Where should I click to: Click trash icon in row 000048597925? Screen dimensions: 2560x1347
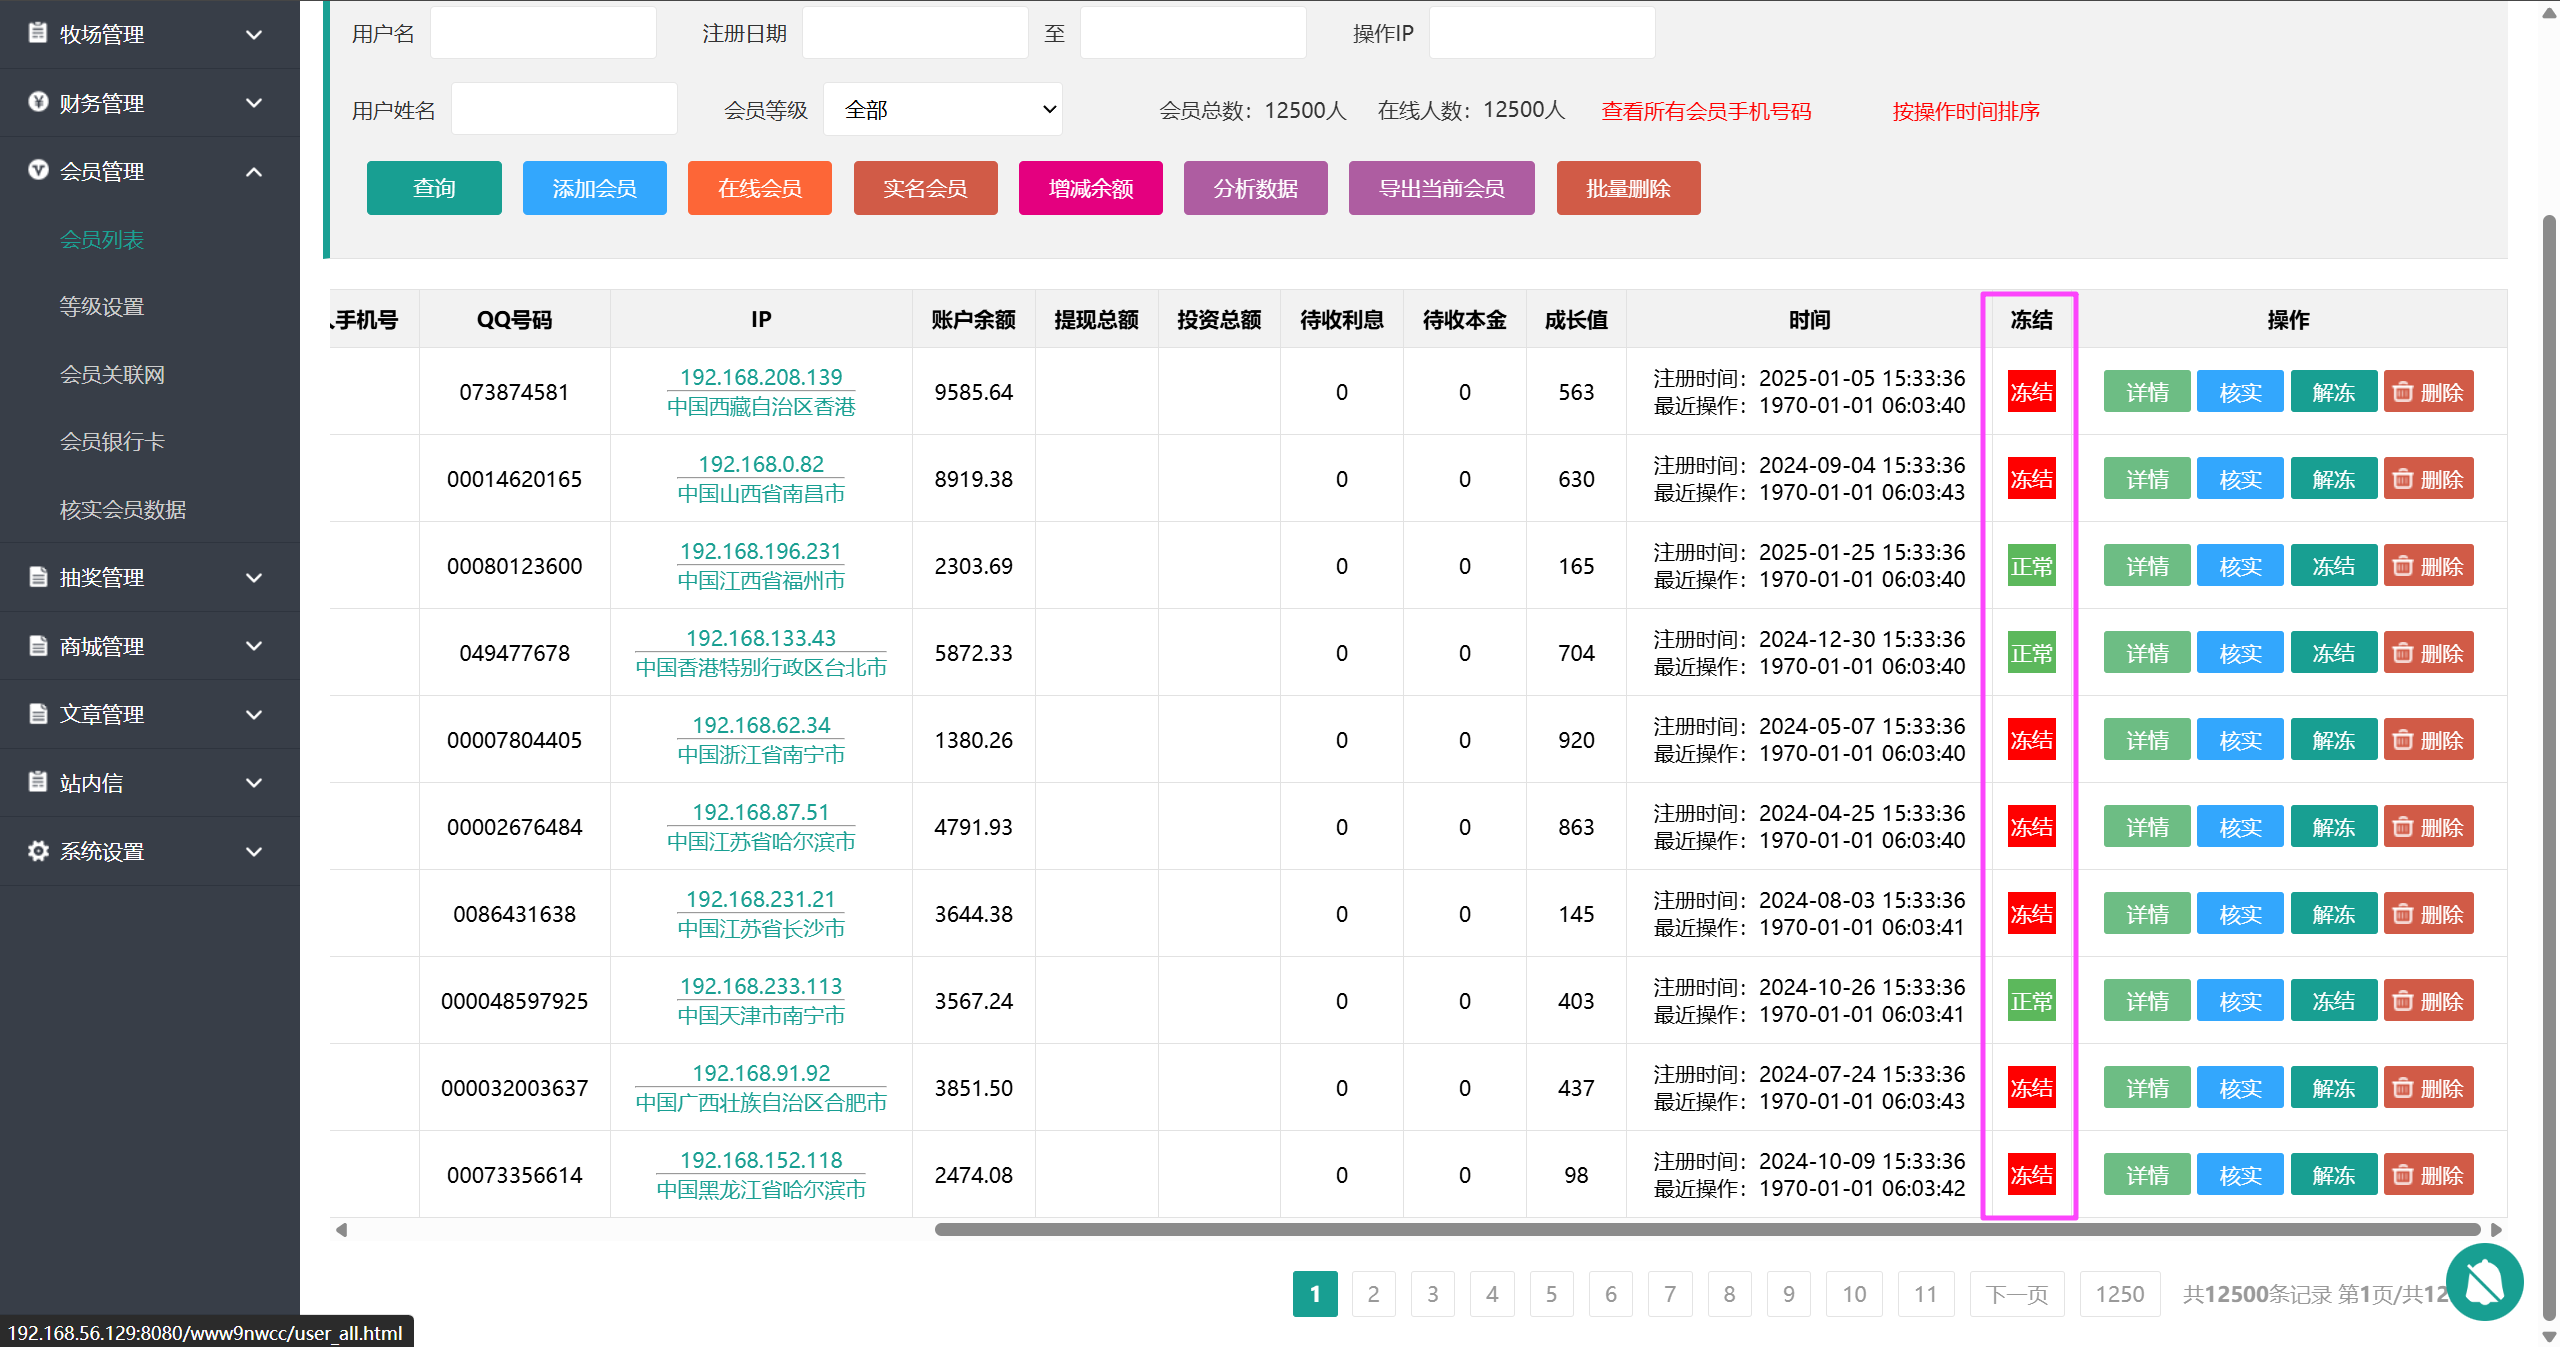(2403, 1001)
